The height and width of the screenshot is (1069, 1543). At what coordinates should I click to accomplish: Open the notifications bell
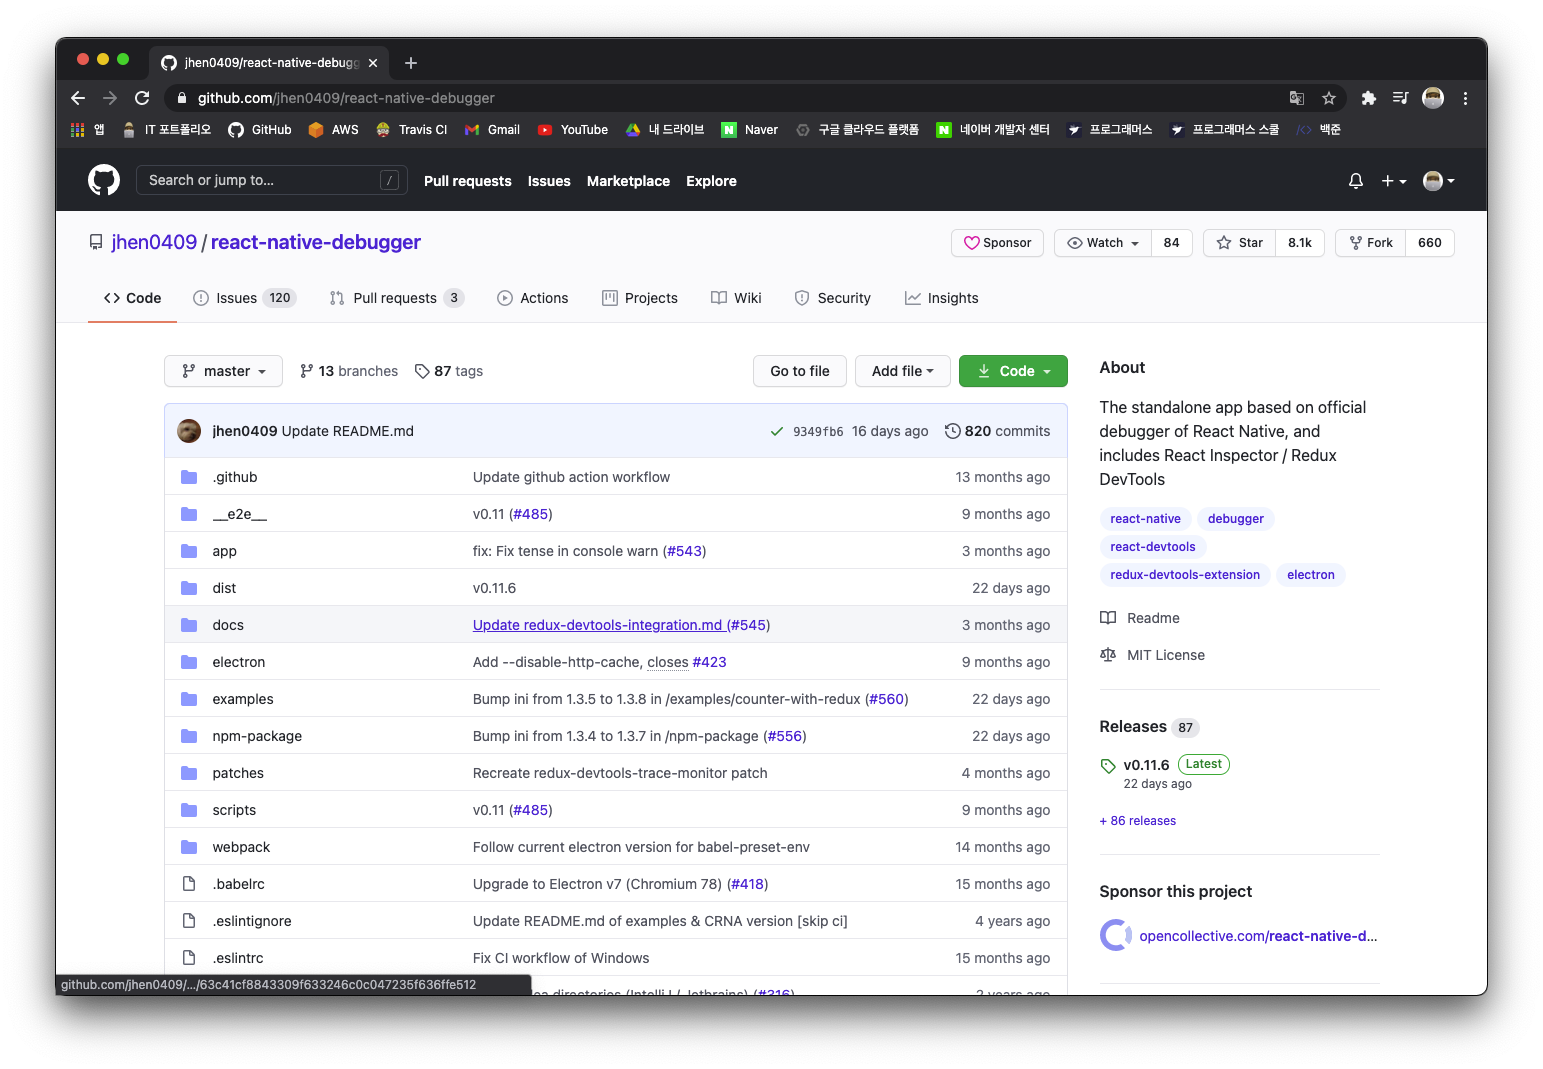tap(1355, 181)
